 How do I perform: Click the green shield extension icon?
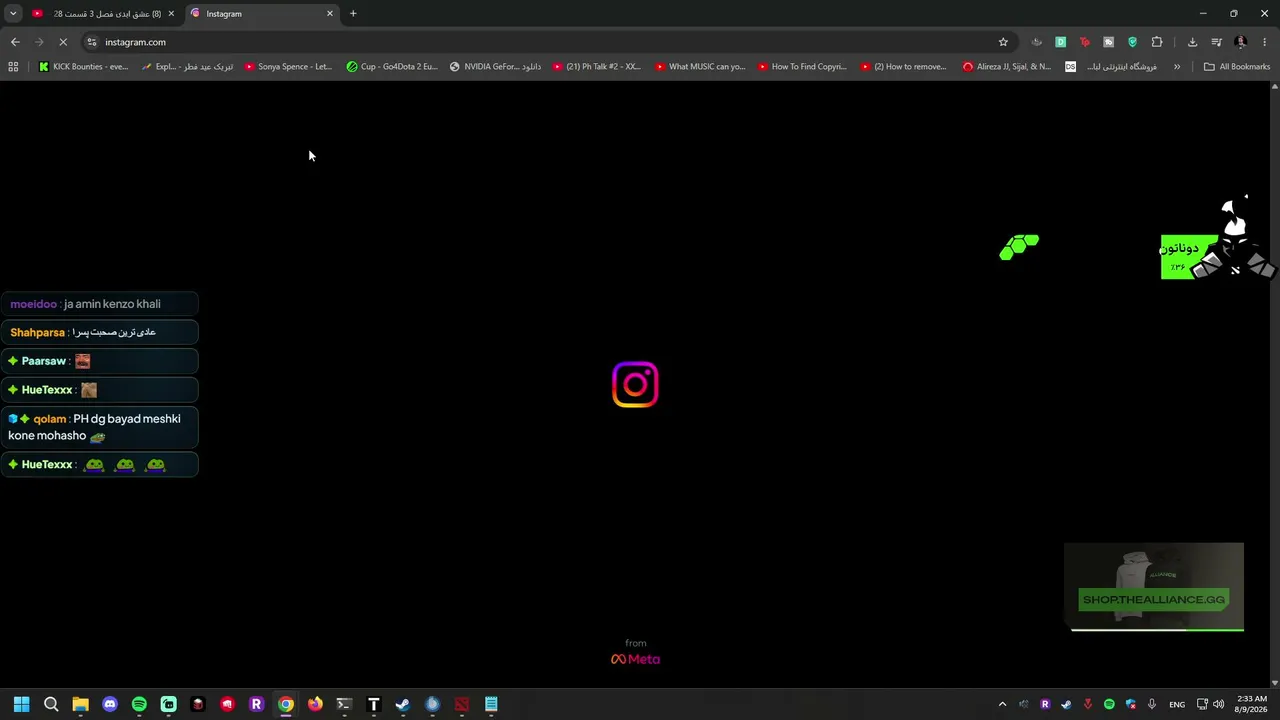pyautogui.click(x=1133, y=42)
